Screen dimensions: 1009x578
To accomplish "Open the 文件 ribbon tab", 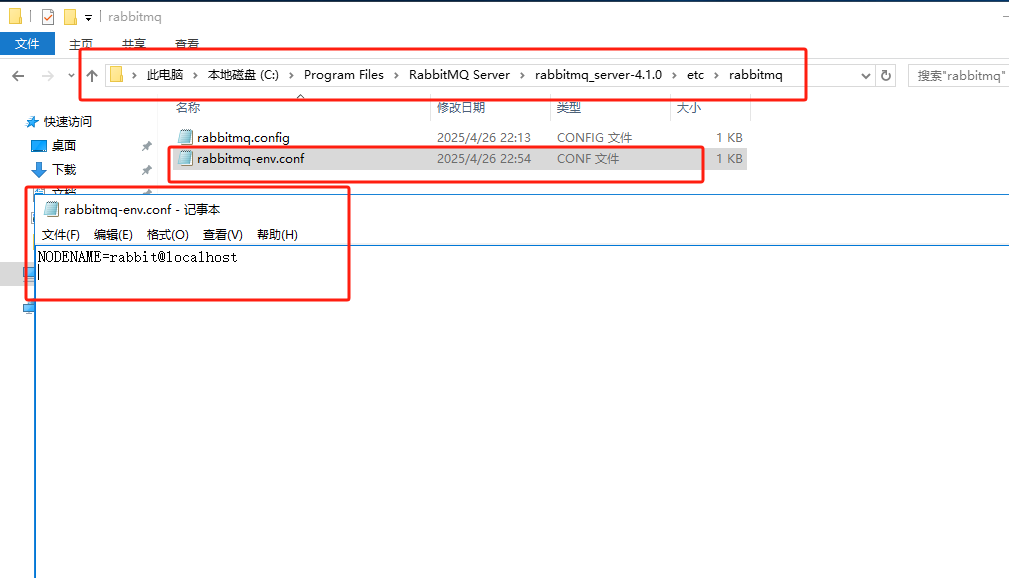I will (27, 44).
